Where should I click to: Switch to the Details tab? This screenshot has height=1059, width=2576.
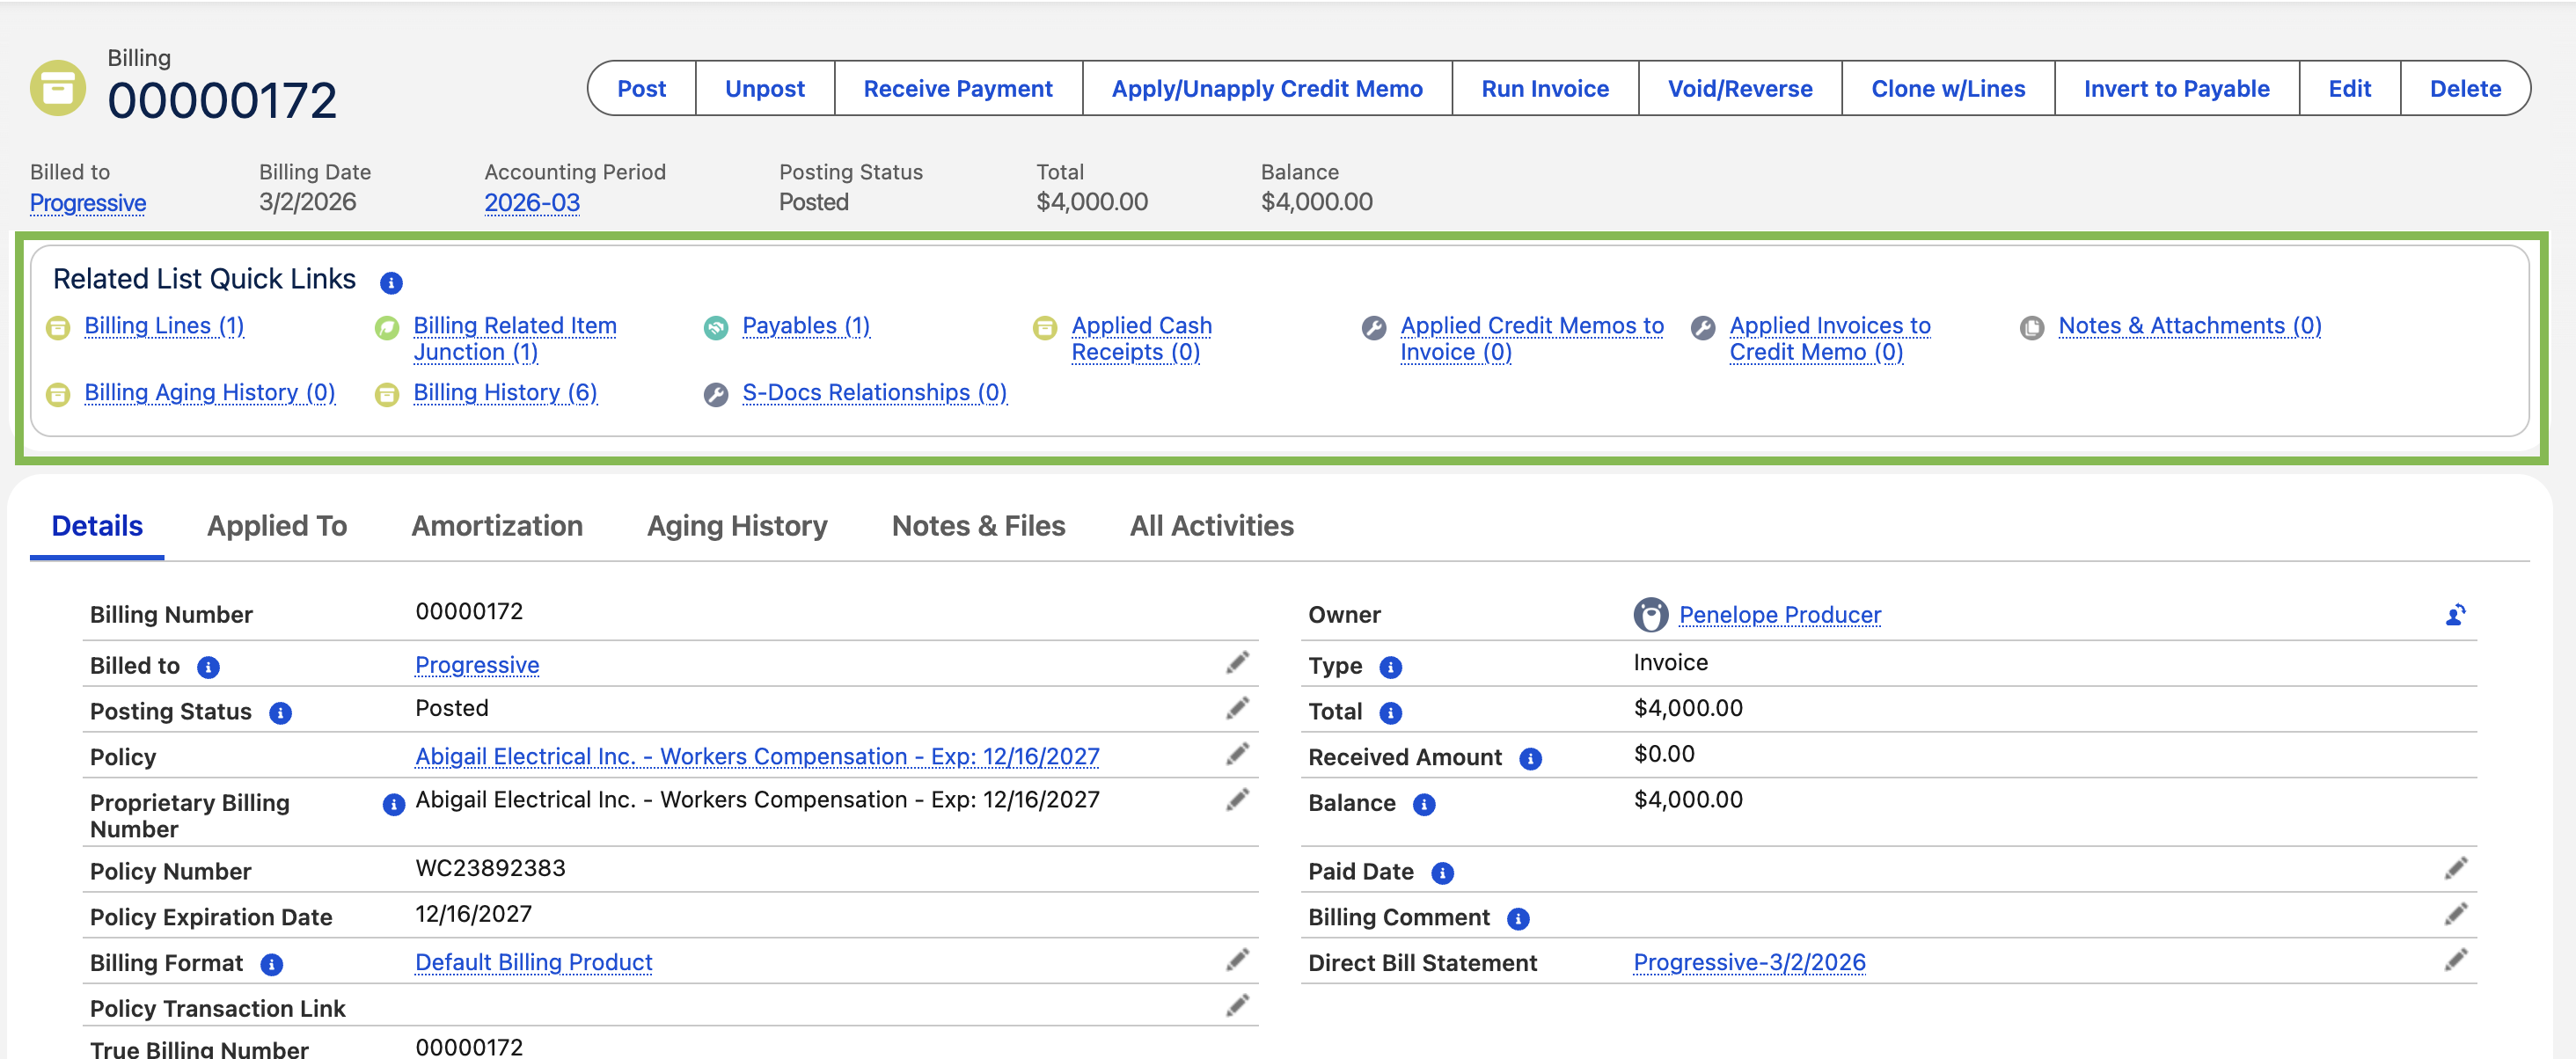97,526
